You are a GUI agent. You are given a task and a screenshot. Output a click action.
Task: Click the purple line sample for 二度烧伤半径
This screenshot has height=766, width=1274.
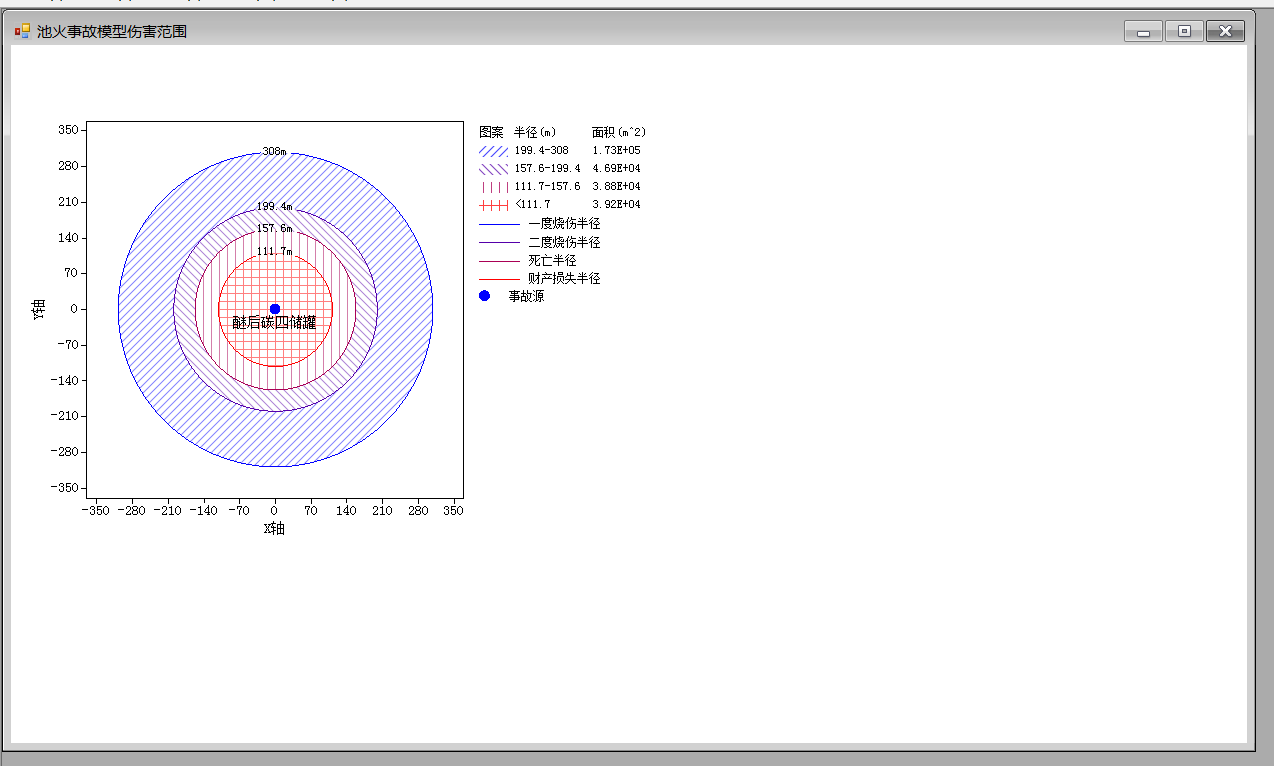[x=499, y=242]
